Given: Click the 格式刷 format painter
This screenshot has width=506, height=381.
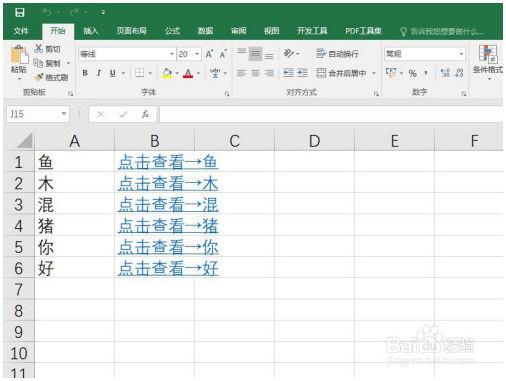Looking at the screenshot, I should (51, 77).
